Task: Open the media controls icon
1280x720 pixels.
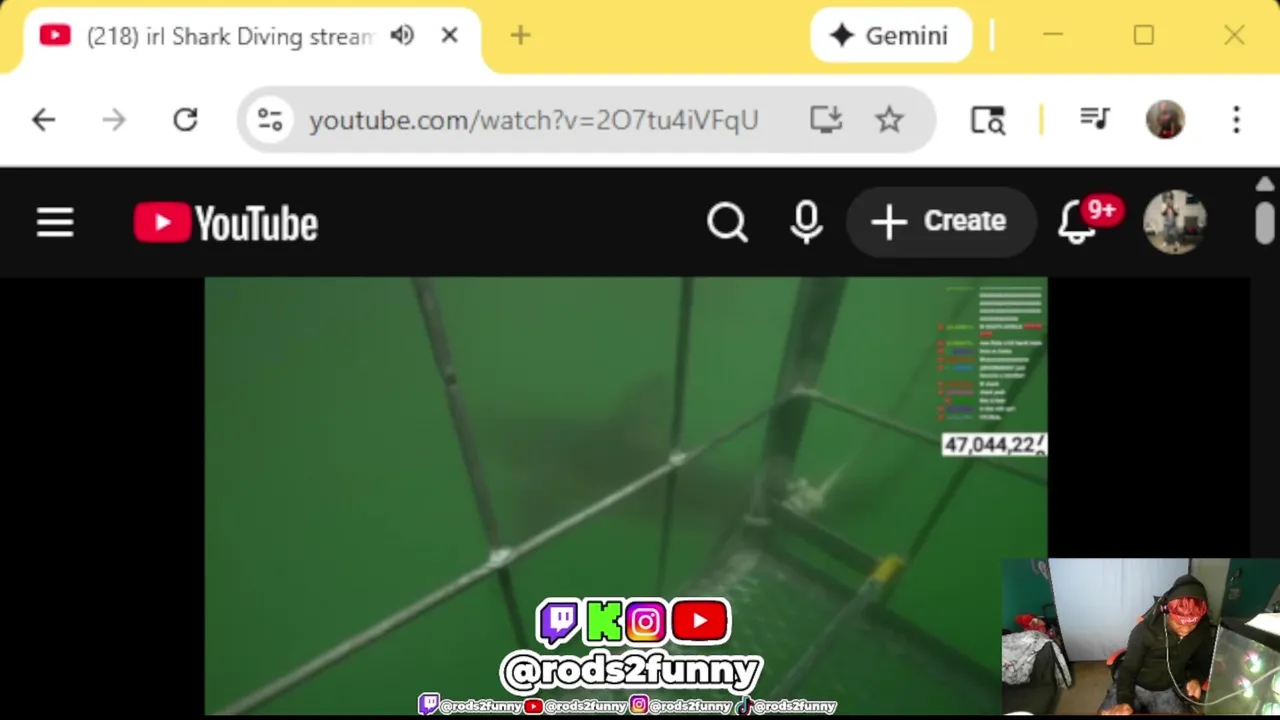Action: [x=1095, y=120]
